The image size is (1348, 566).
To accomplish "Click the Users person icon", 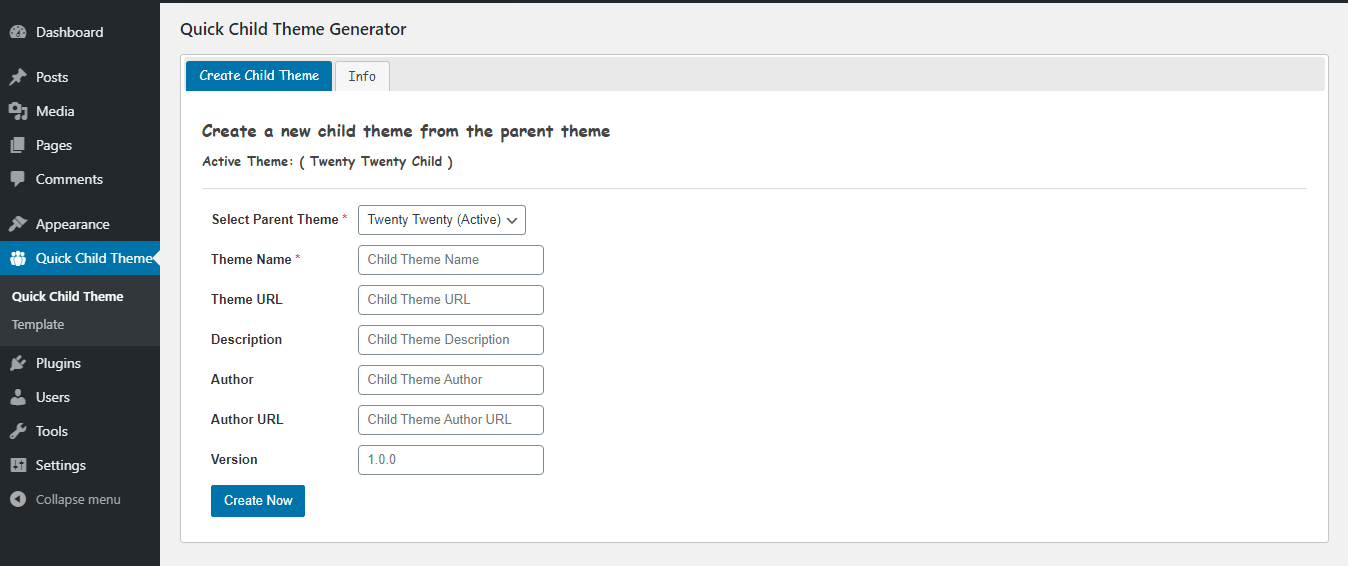I will click(18, 397).
